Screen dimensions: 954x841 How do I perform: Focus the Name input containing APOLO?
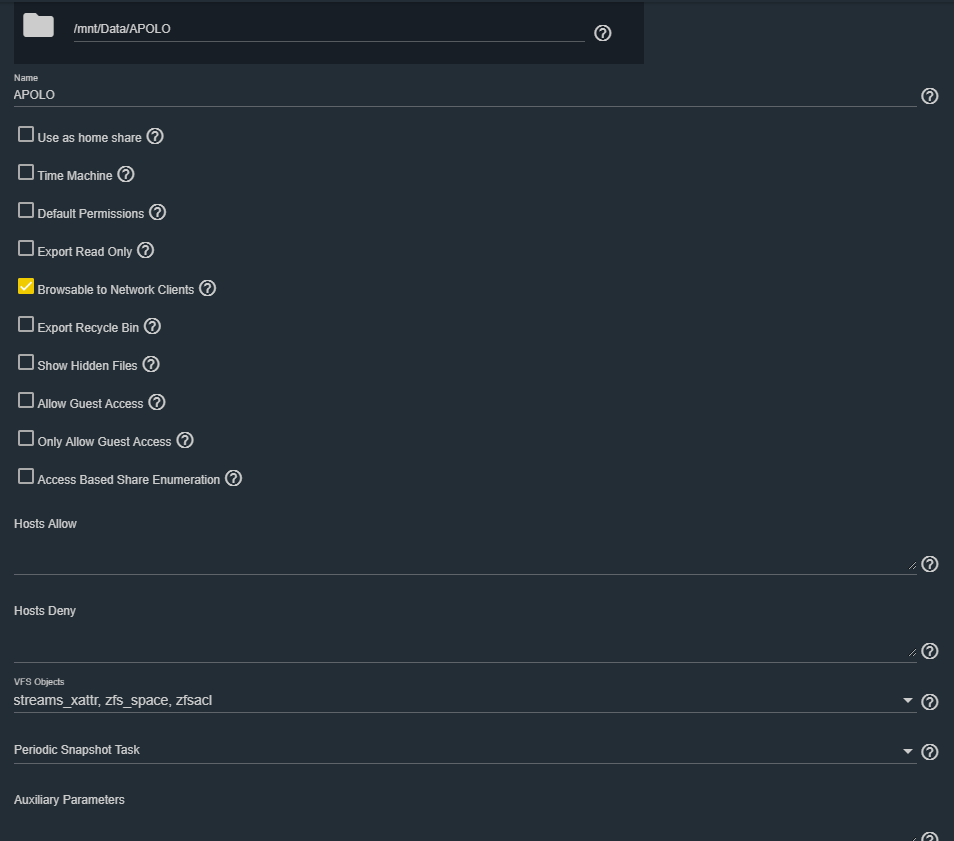click(465, 95)
